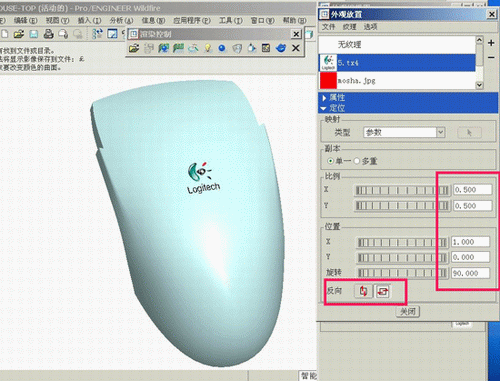Click the 关闭 button

pos(408,312)
